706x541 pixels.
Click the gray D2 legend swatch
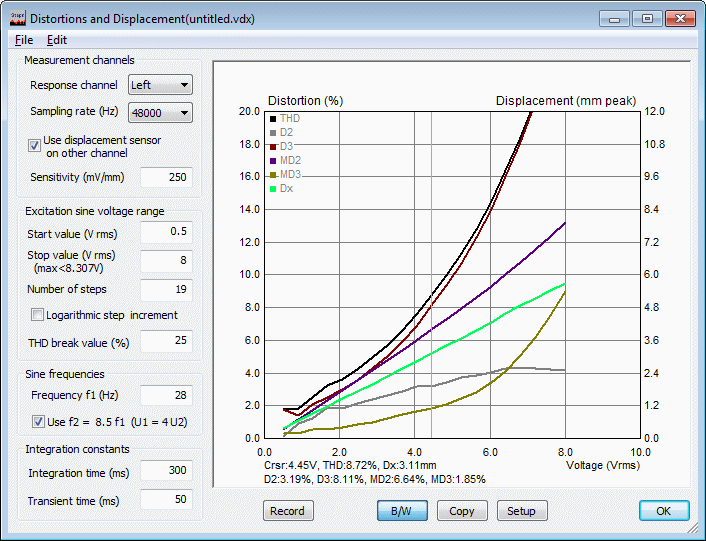(273, 132)
